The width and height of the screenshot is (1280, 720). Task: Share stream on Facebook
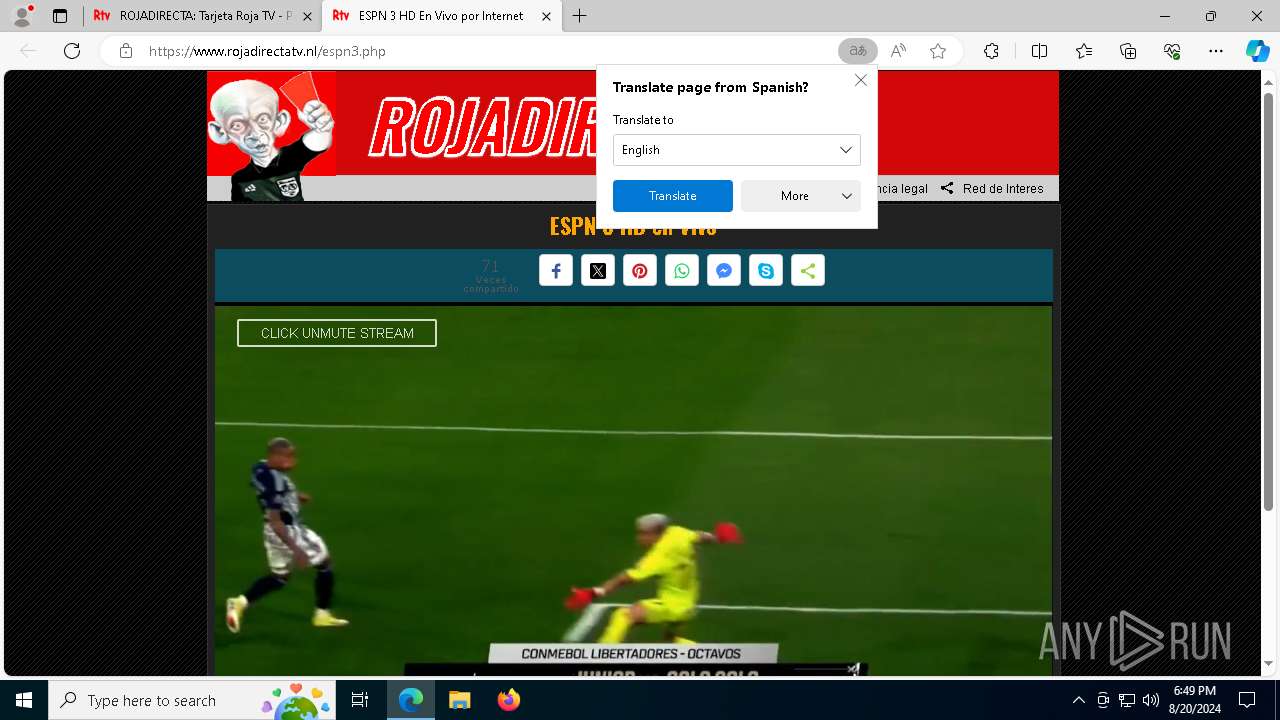(x=556, y=271)
